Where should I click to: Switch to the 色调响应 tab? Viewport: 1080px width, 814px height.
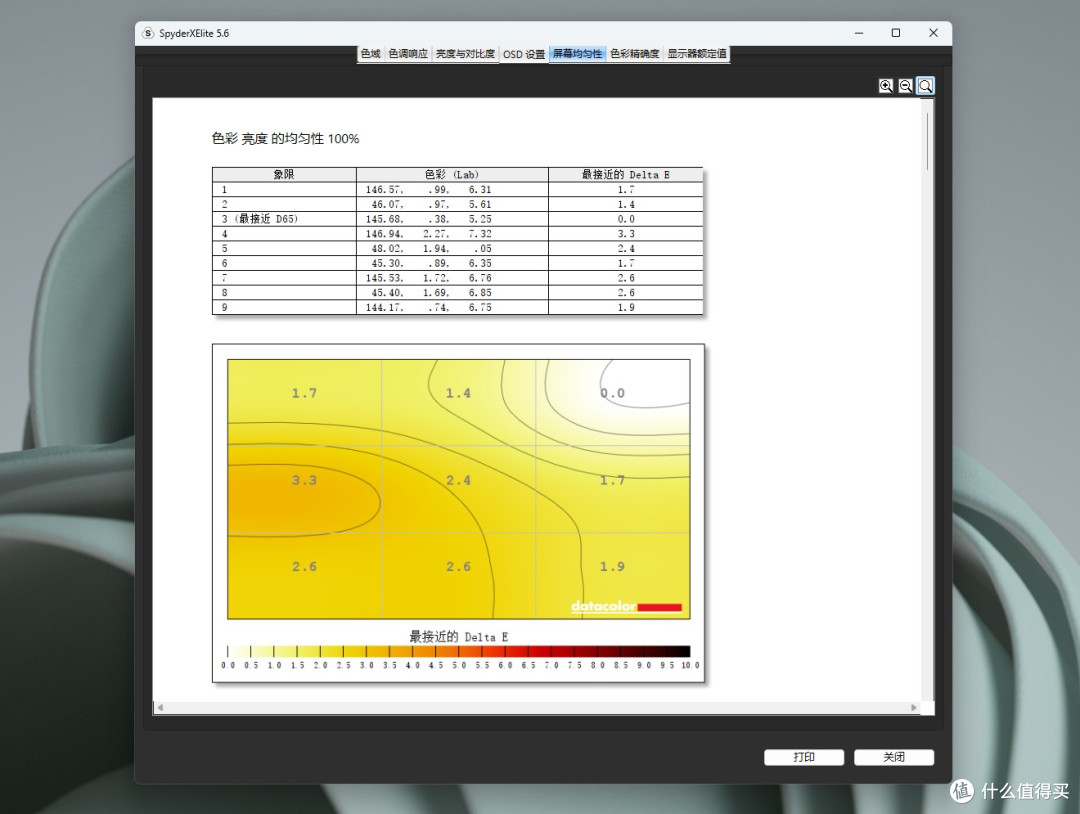point(408,54)
